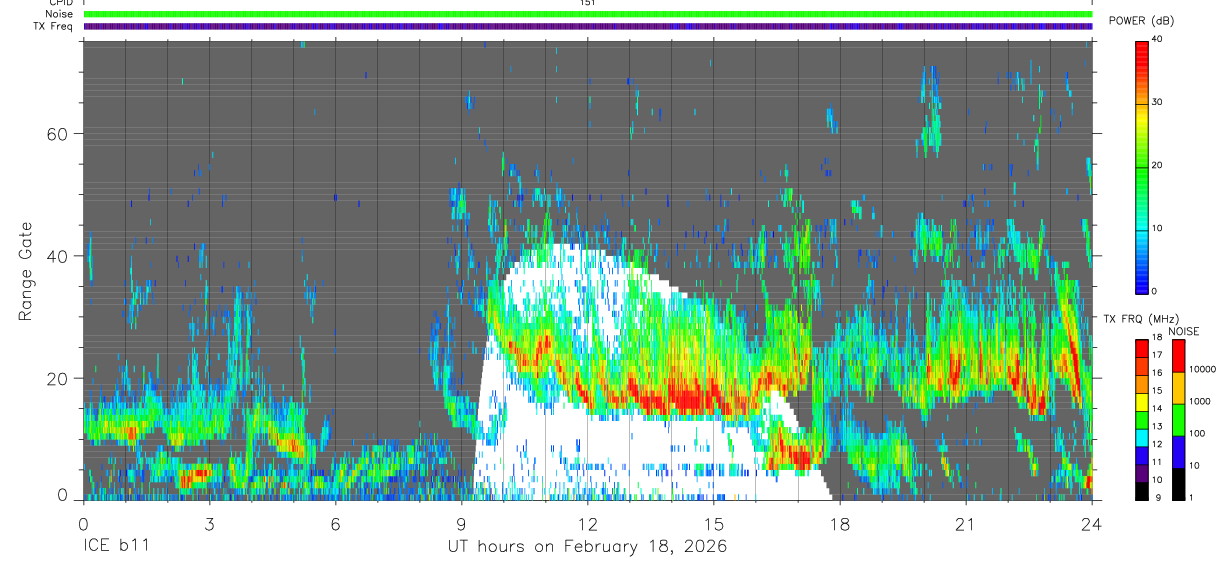This screenshot has height=567, width=1228.
Task: Click the x-axis tick label 15
Action: [x=714, y=523]
